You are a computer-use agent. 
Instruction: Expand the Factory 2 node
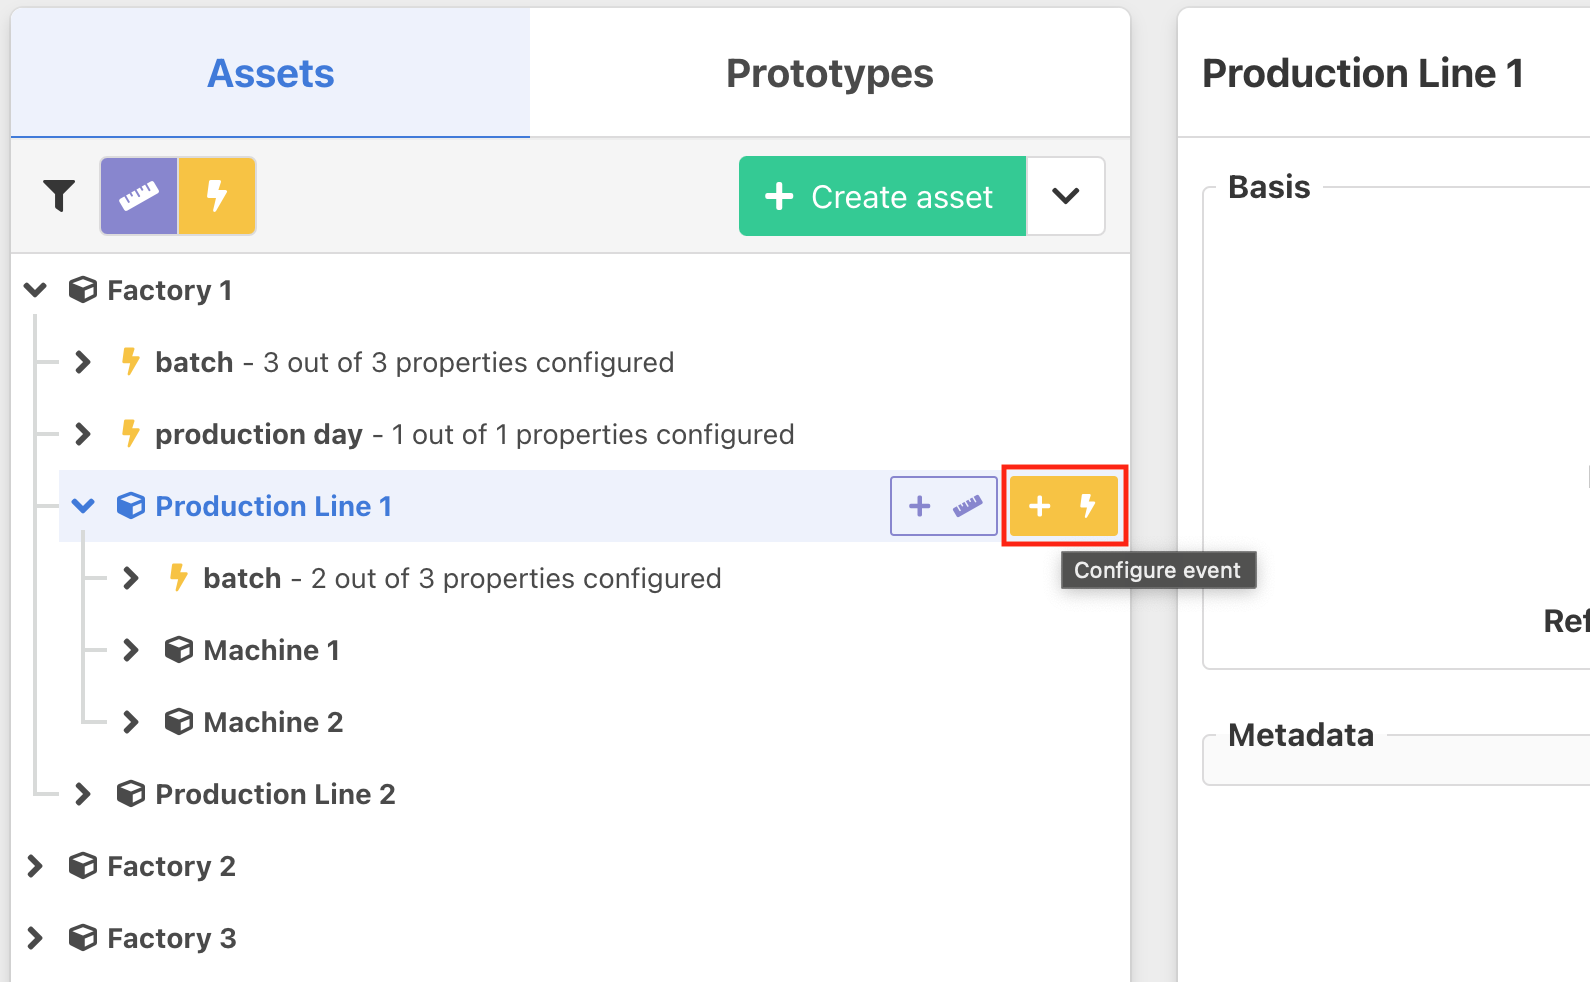pos(35,866)
